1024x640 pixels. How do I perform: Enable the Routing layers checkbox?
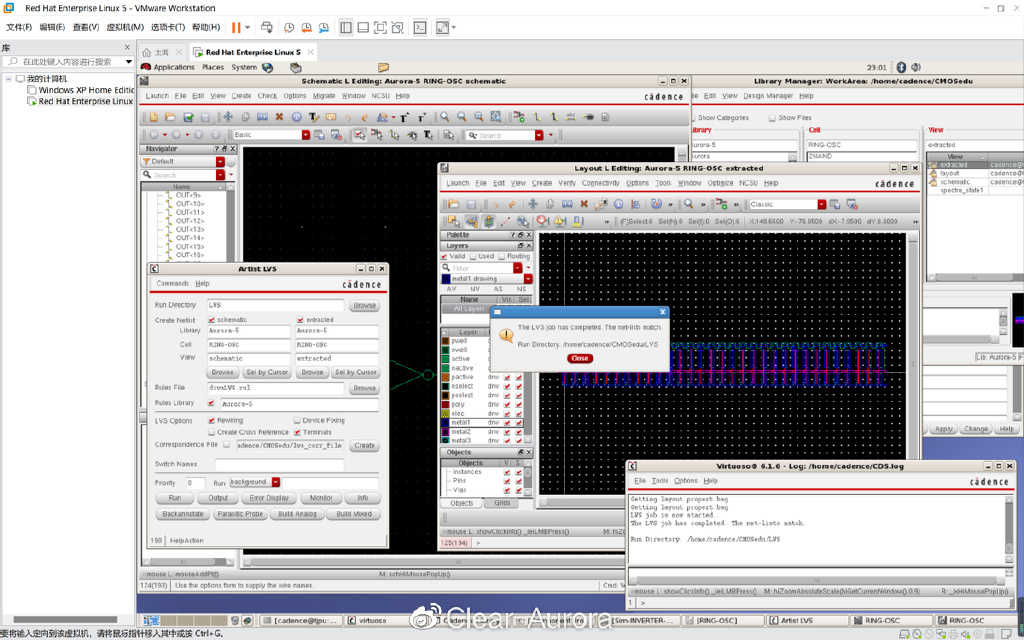click(502, 257)
